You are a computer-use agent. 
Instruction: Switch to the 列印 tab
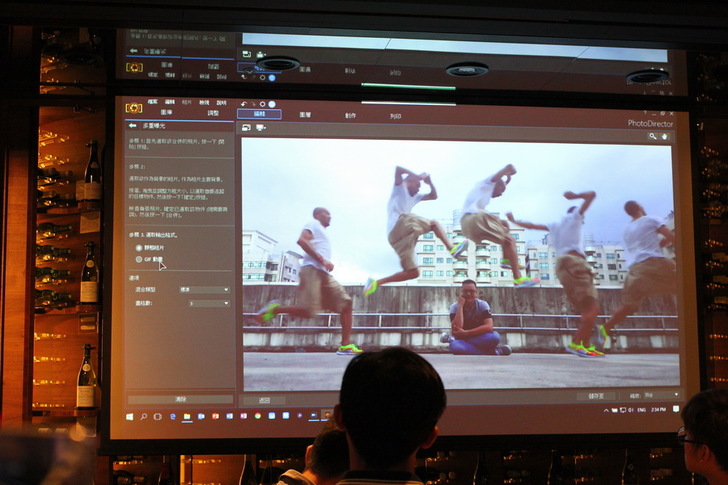click(x=396, y=116)
